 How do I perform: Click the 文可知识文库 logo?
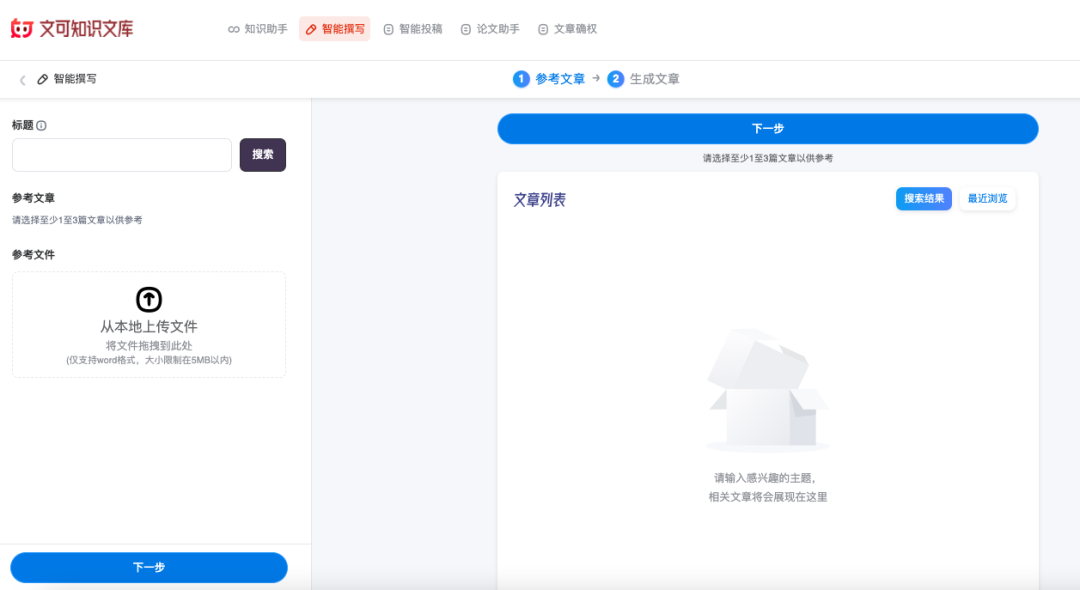click(72, 28)
